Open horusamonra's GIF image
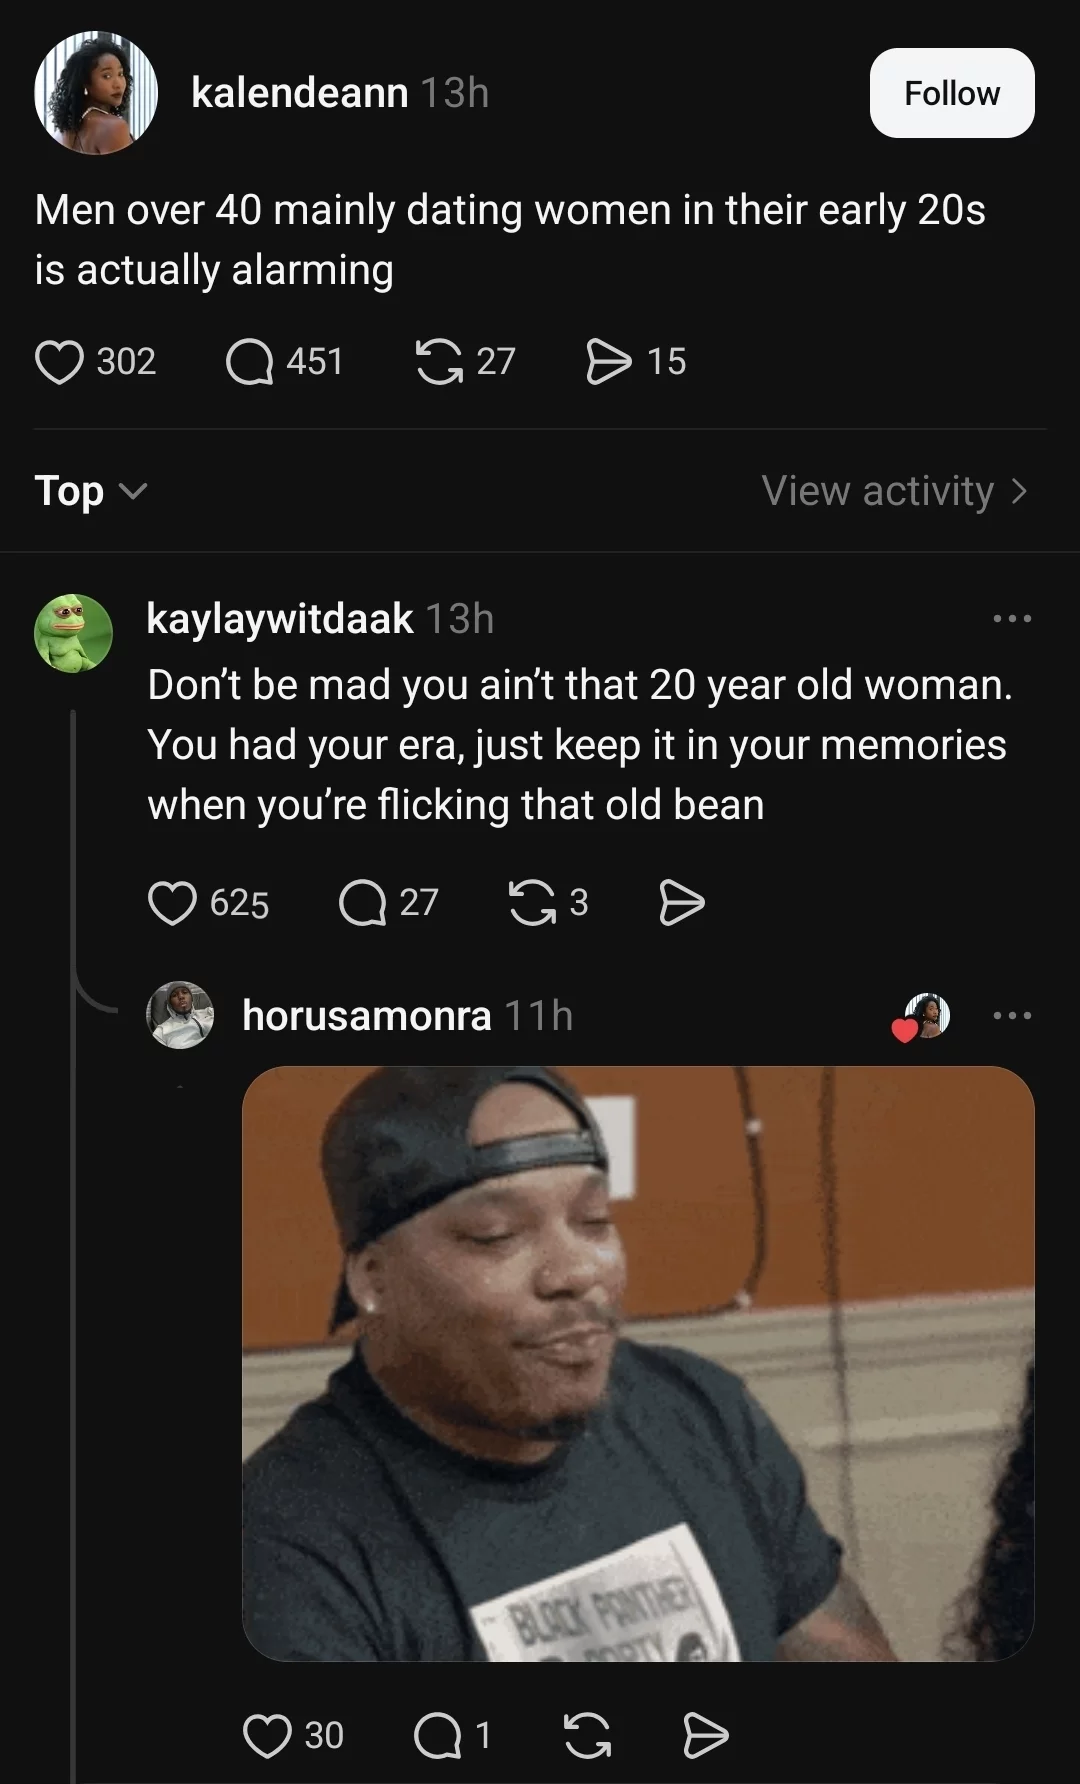 click(638, 1364)
